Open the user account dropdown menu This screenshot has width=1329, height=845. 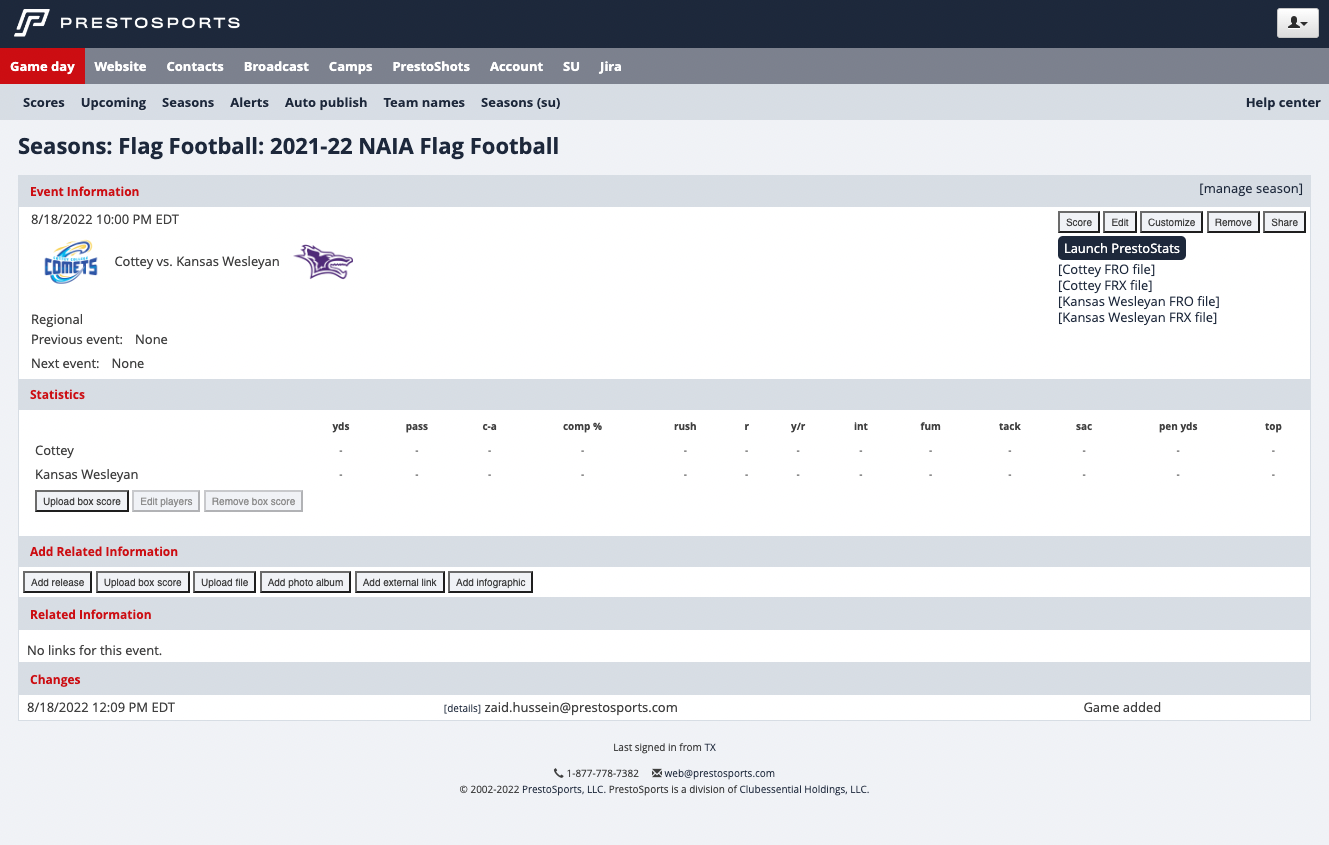coord(1298,22)
